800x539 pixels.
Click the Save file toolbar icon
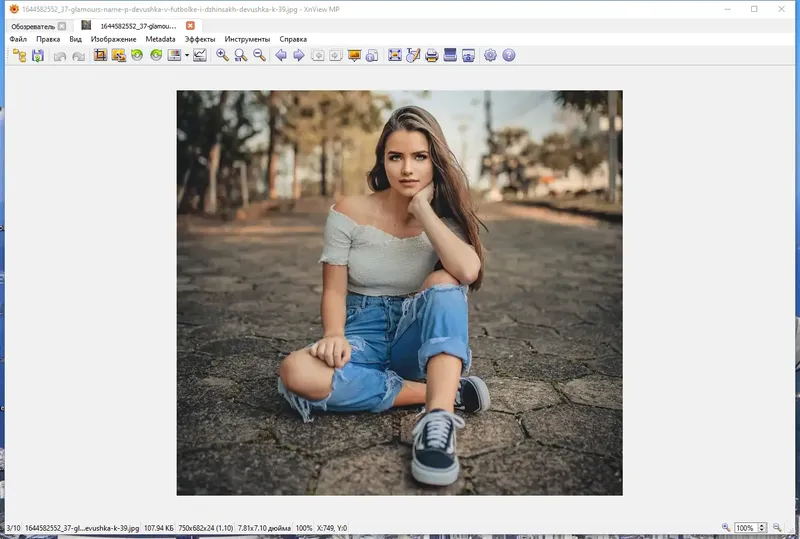pos(37,56)
